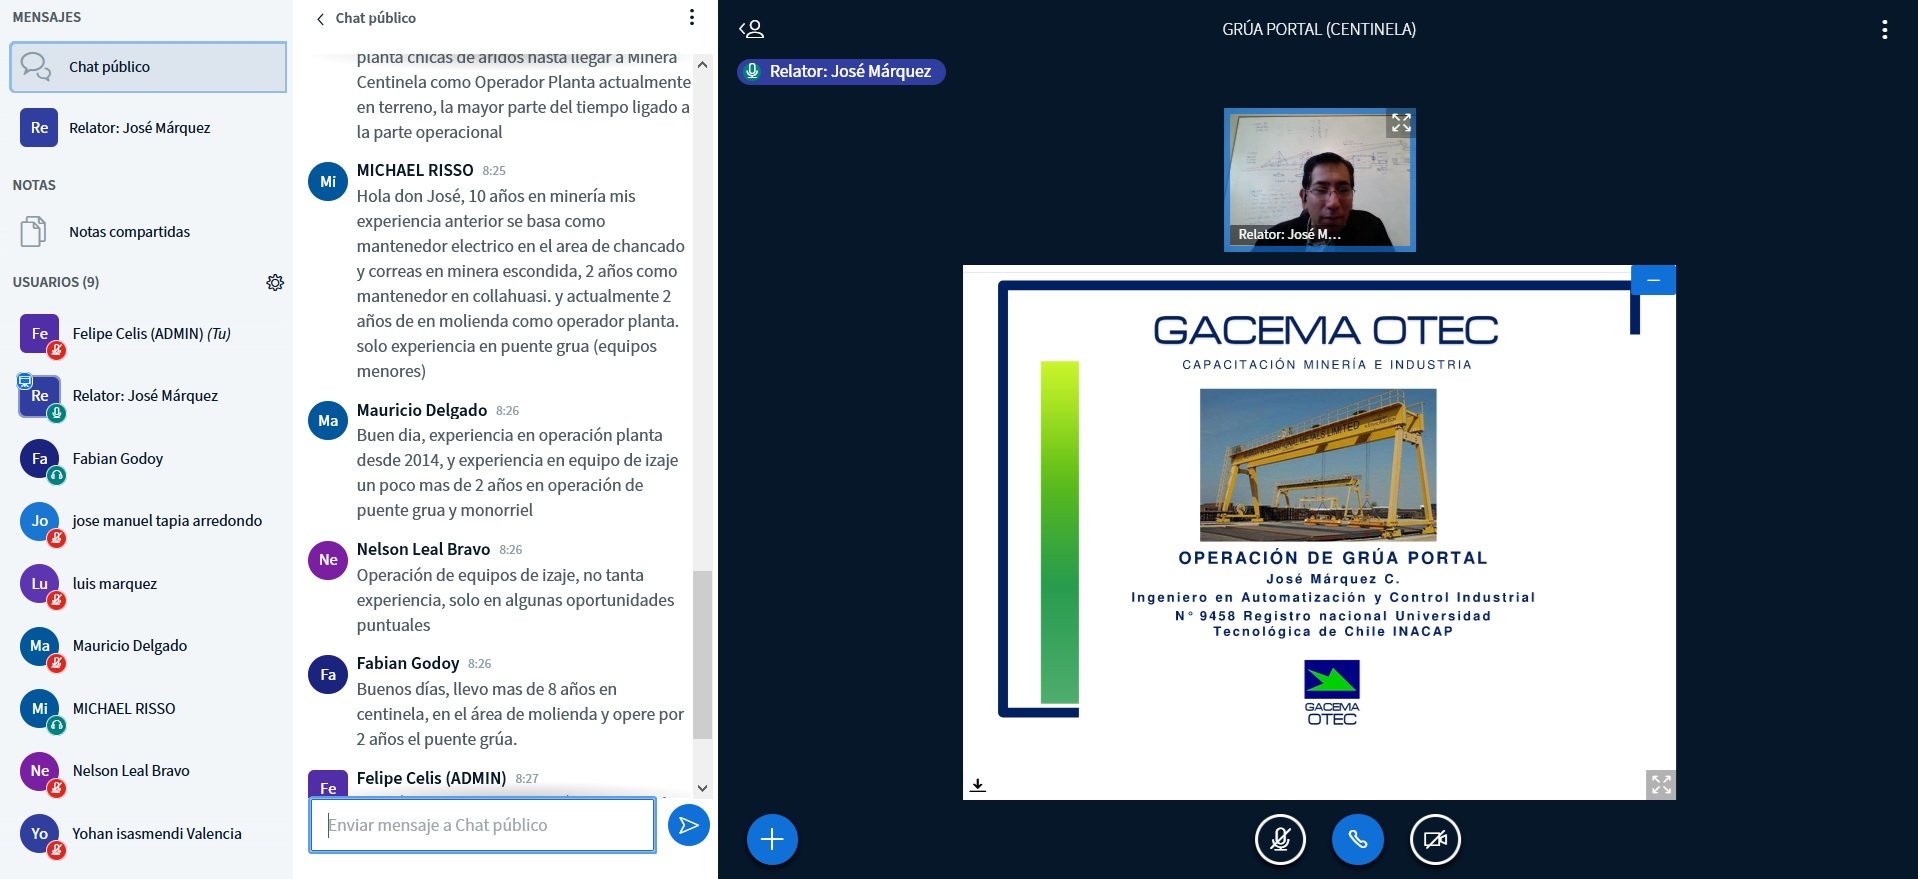Screen dimensions: 1918x879
Task: Focus the Enviar mensaje a Chat público field
Action: coord(482,825)
